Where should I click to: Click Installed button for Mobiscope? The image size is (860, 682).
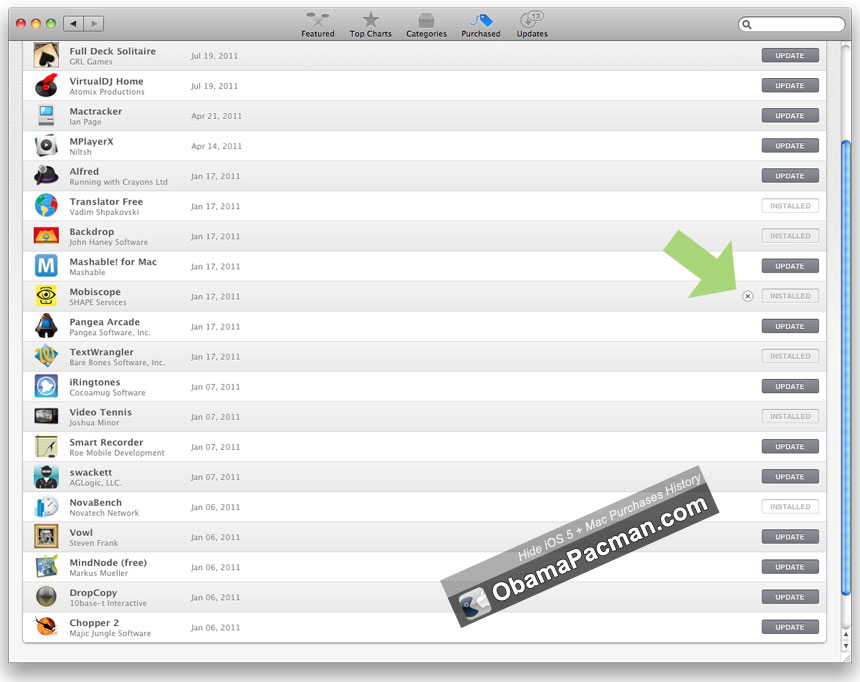[790, 296]
